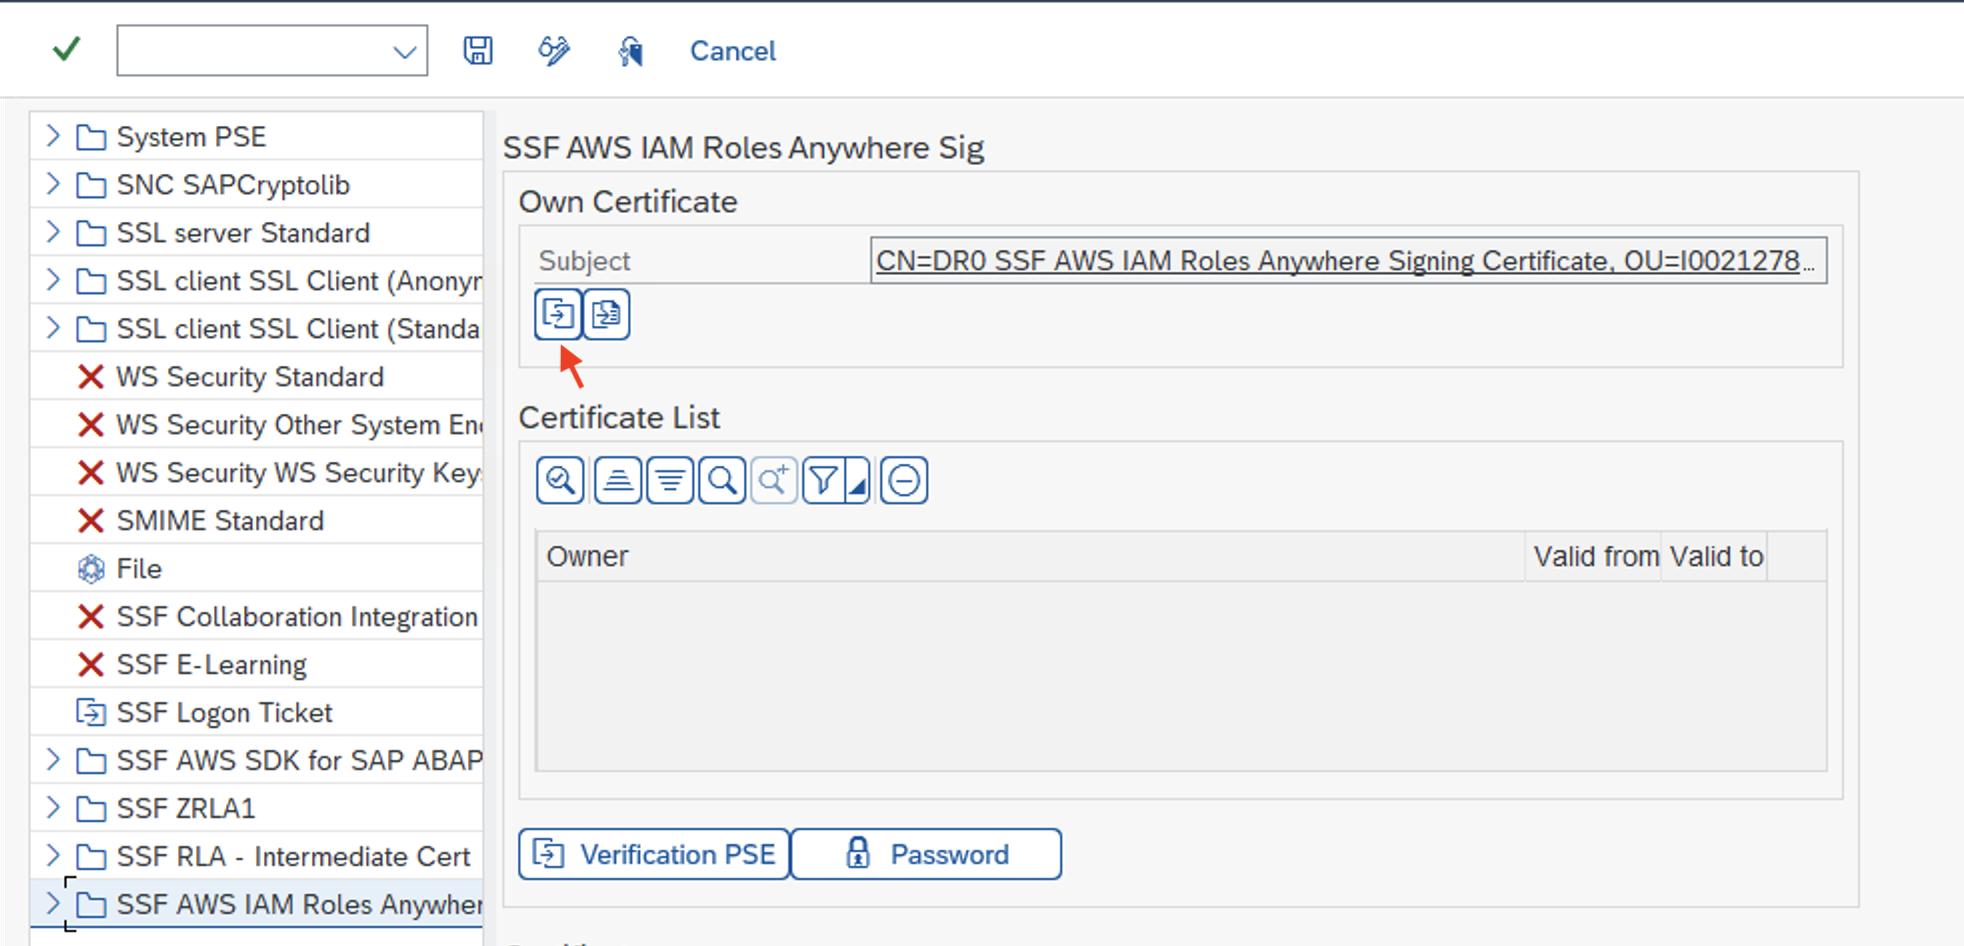Click the Save icon in the top toolbar
The width and height of the screenshot is (1964, 946).
(x=477, y=50)
